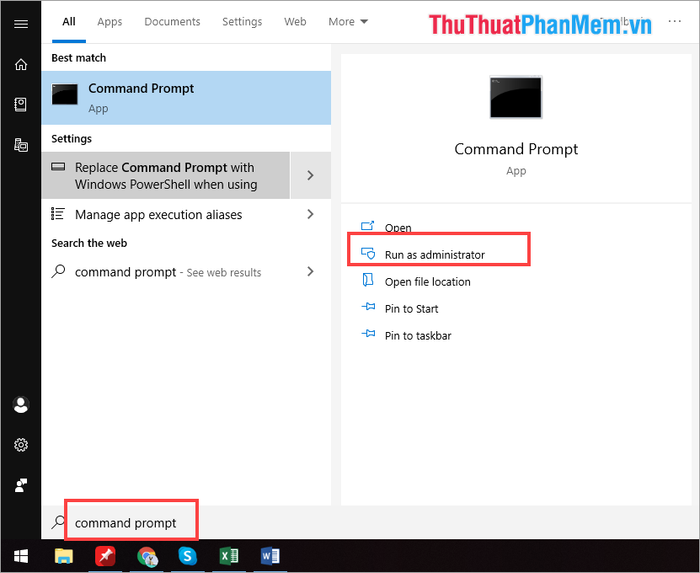Click the large Command Prompt preview icon

click(x=516, y=97)
